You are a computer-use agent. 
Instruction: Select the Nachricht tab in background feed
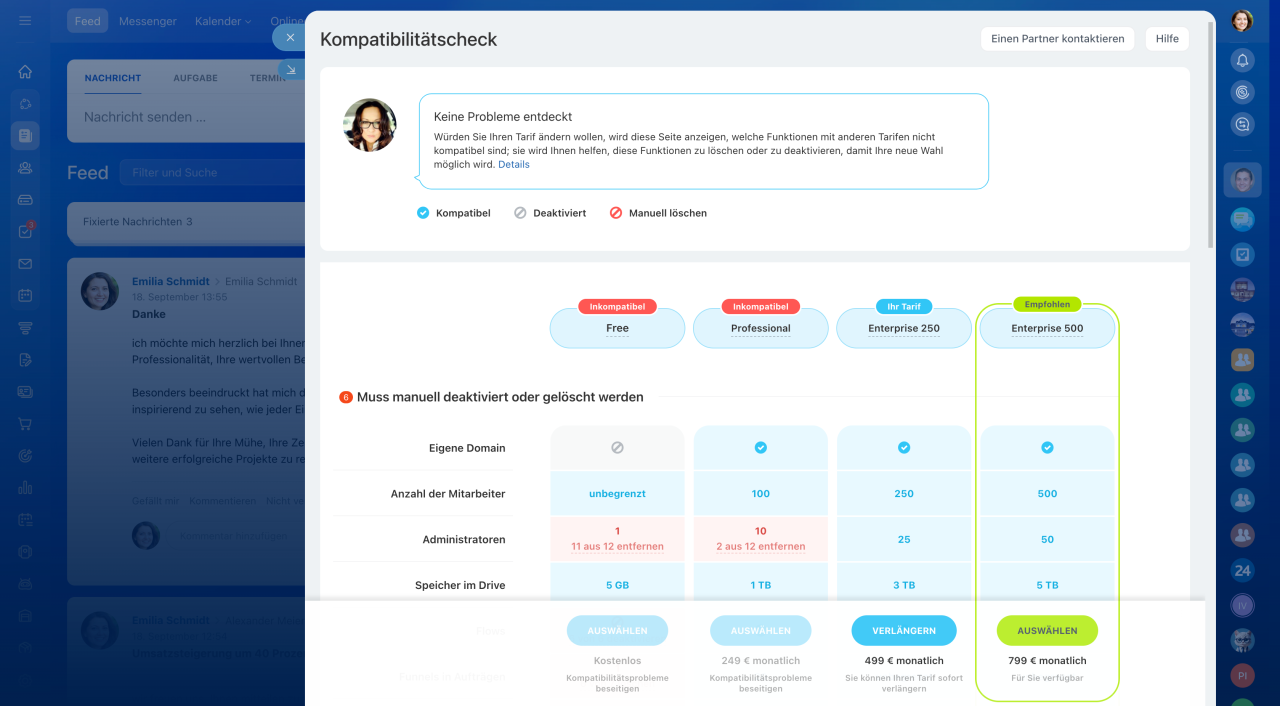[x=113, y=78]
